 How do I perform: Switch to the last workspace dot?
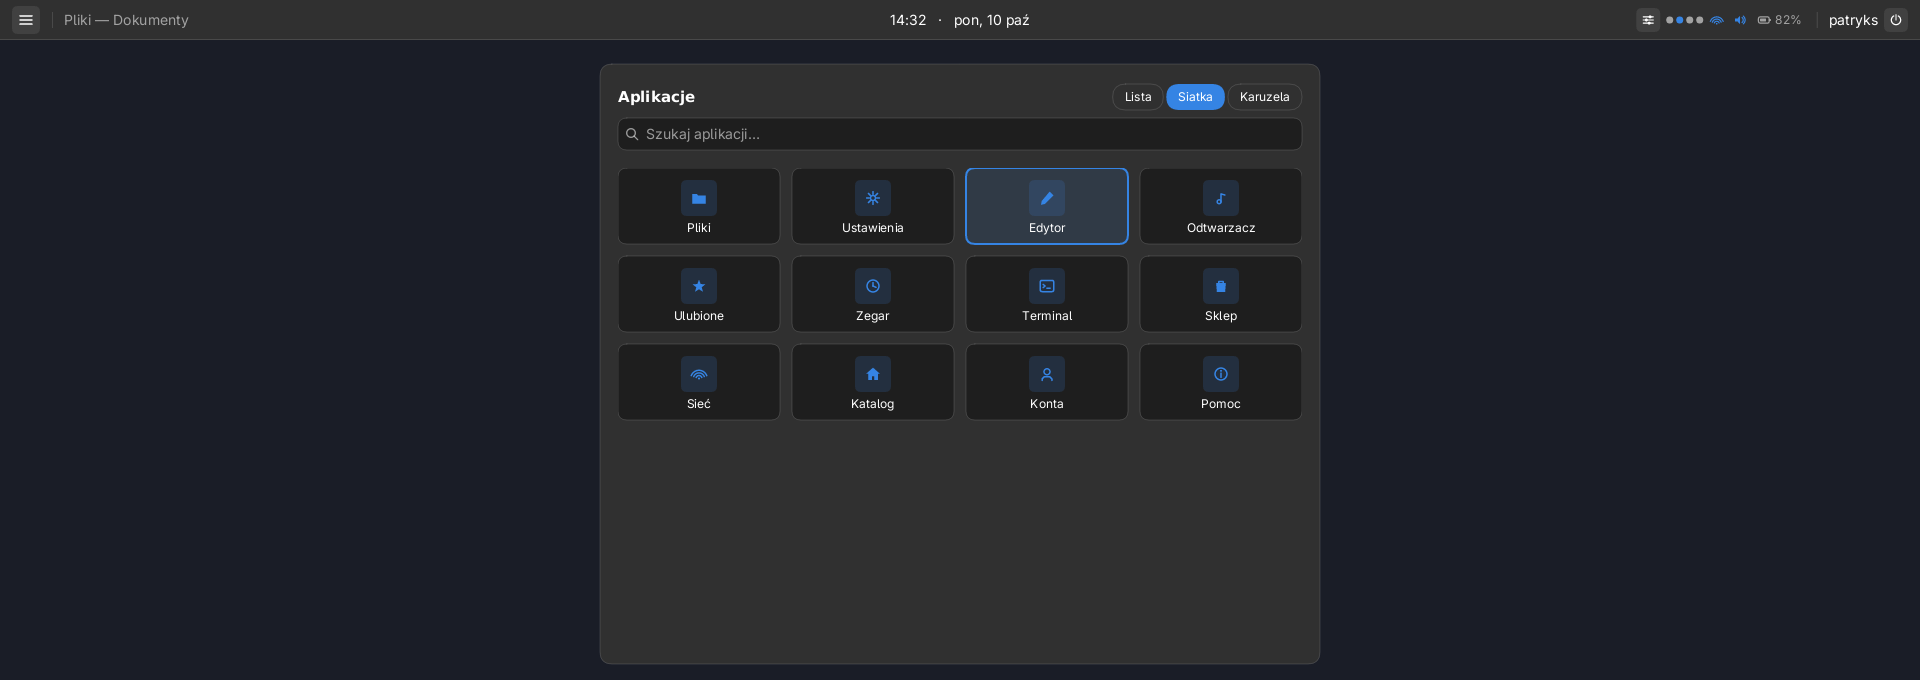1700,20
